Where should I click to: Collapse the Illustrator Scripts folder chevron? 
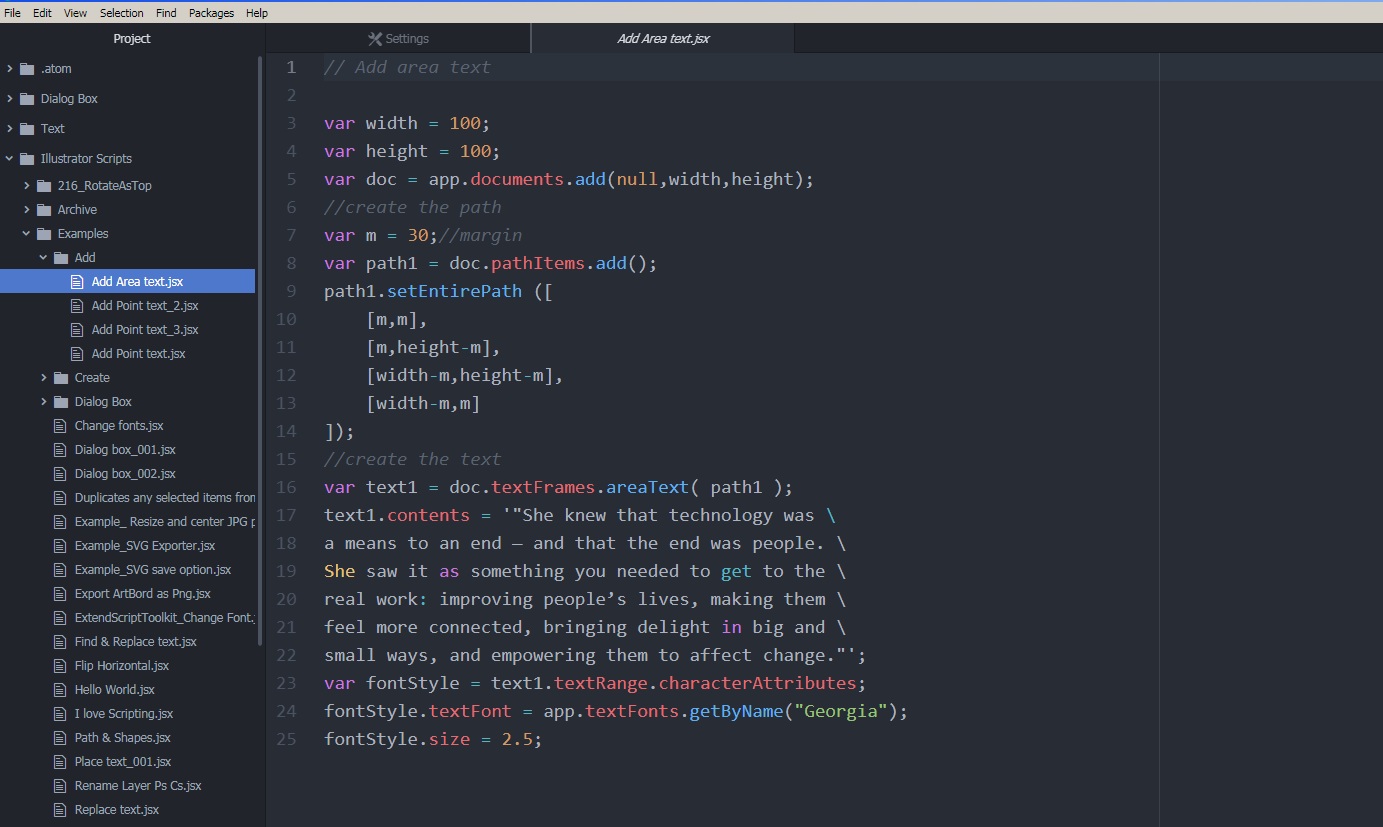(x=9, y=159)
